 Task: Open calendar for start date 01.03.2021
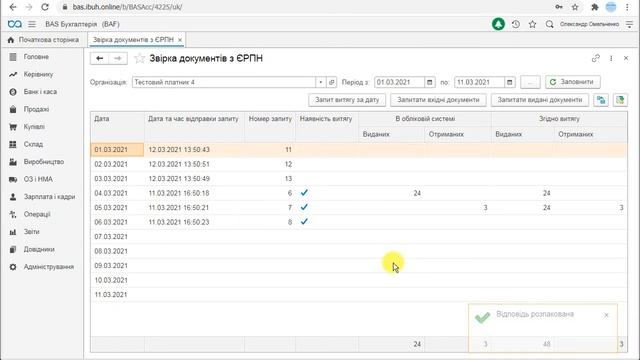[430, 82]
